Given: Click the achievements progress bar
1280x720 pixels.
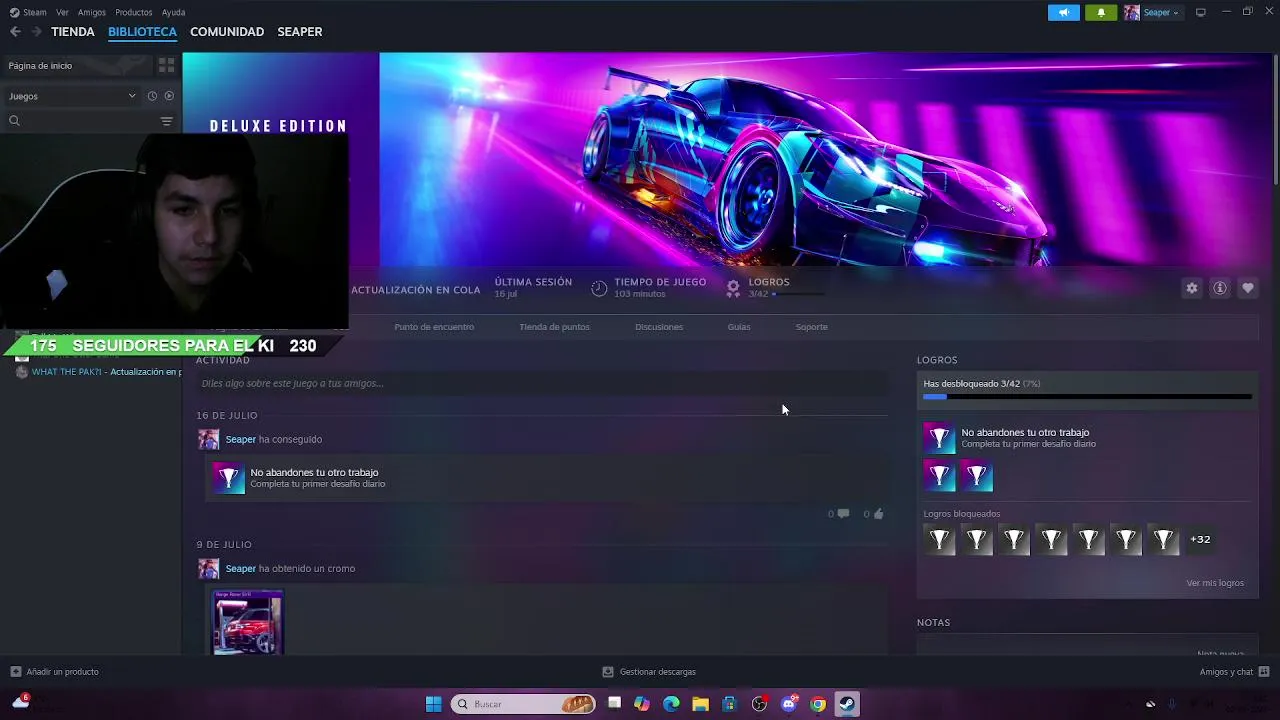Looking at the screenshot, I should (1087, 397).
